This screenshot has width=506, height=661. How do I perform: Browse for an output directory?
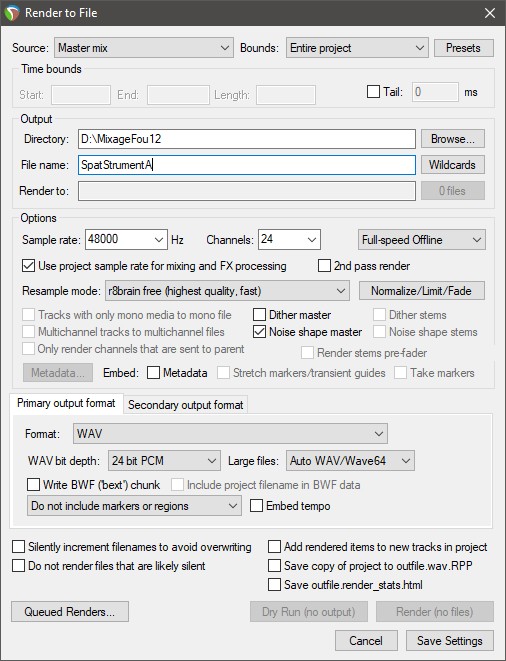(x=452, y=139)
